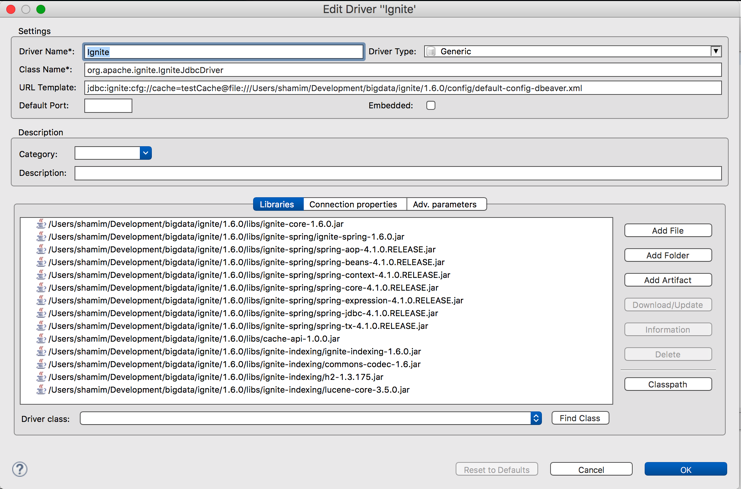Screen dimensions: 741x489
Task: Select the spring-beans-4.1.0.RELEASE.jar path text
Action: pyautogui.click(x=247, y=262)
